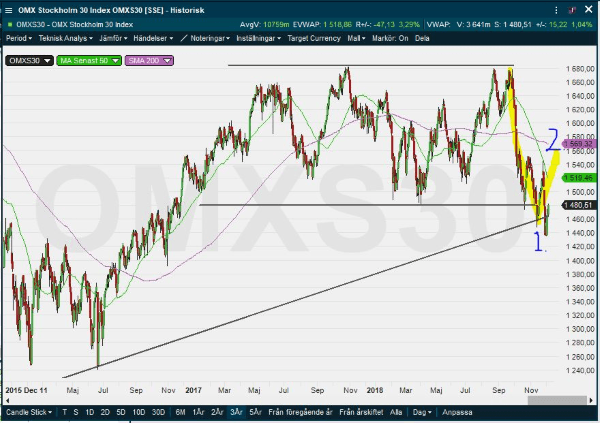
Task: Close the OMXS30 chart window
Action: coord(589,10)
